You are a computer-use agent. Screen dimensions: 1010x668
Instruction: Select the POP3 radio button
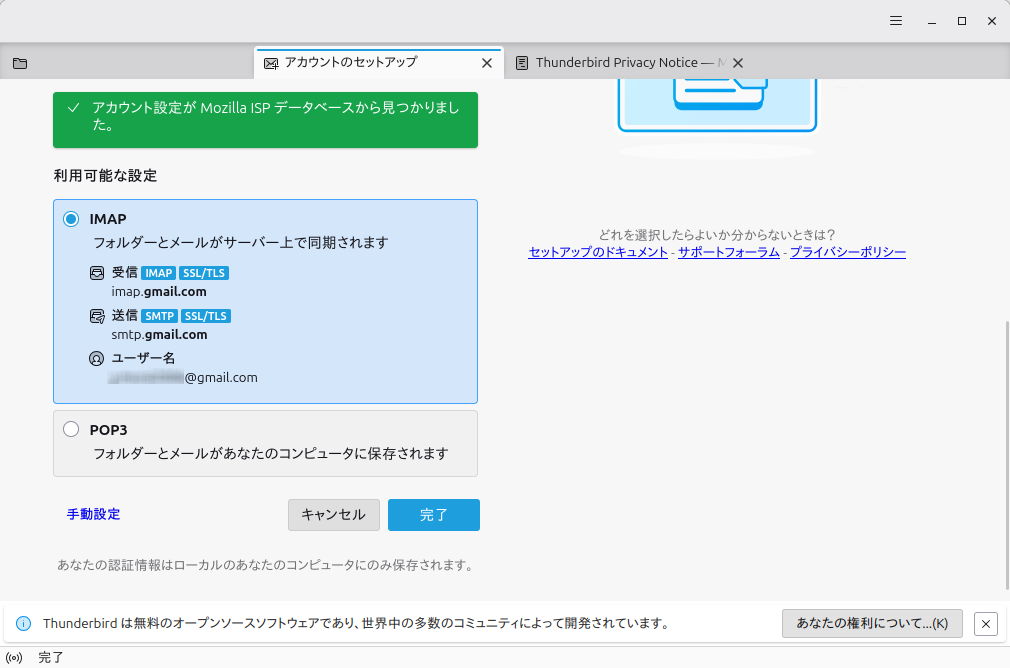(x=71, y=430)
